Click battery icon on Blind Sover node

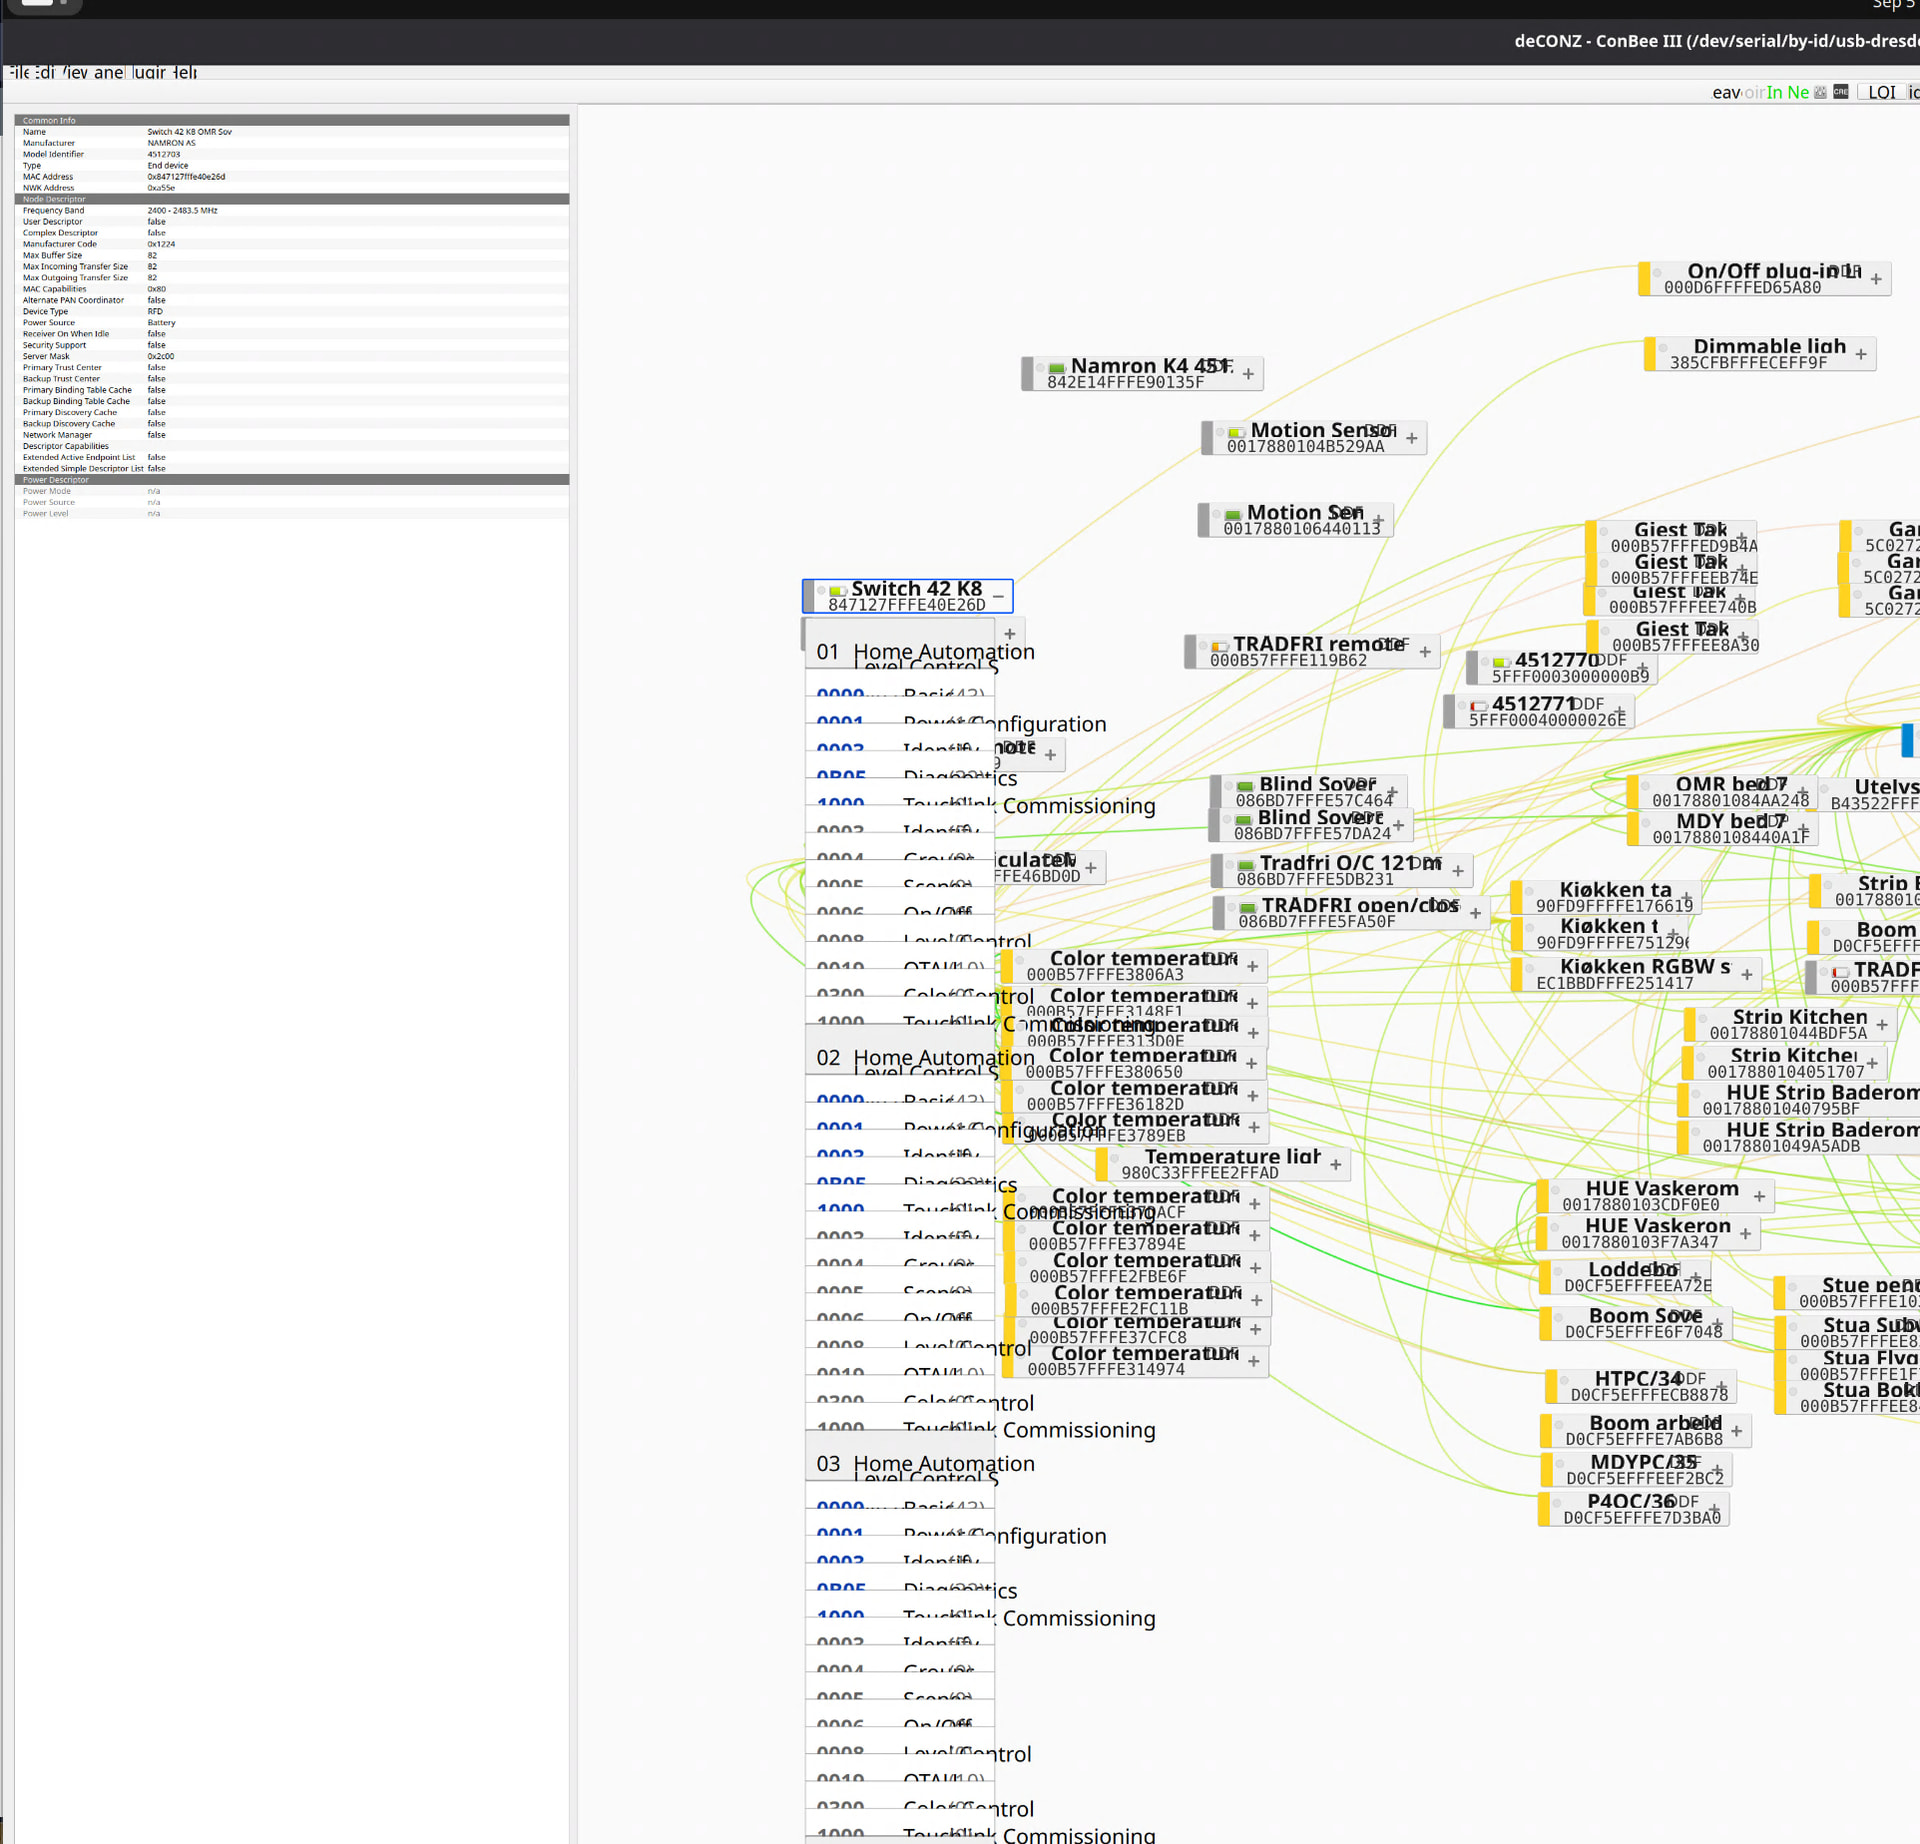point(1245,786)
